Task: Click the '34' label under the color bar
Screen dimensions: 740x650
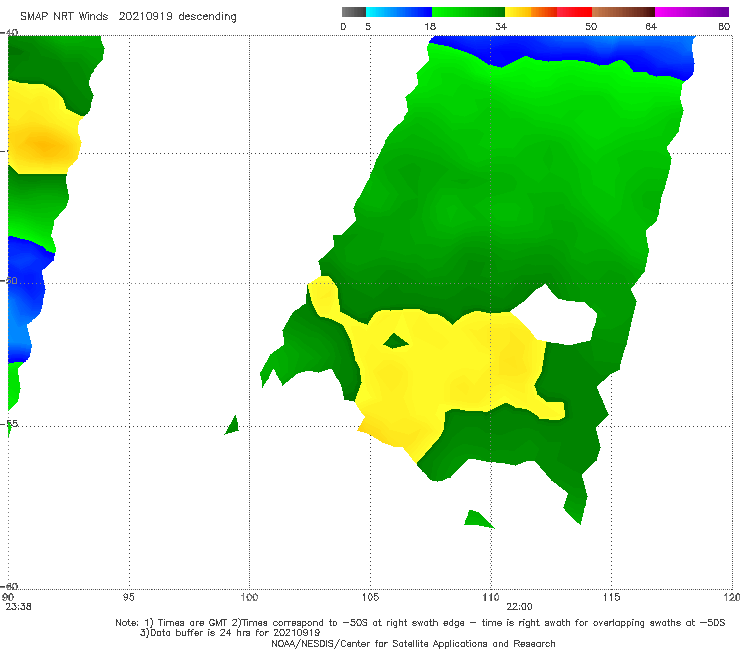Action: point(501,26)
